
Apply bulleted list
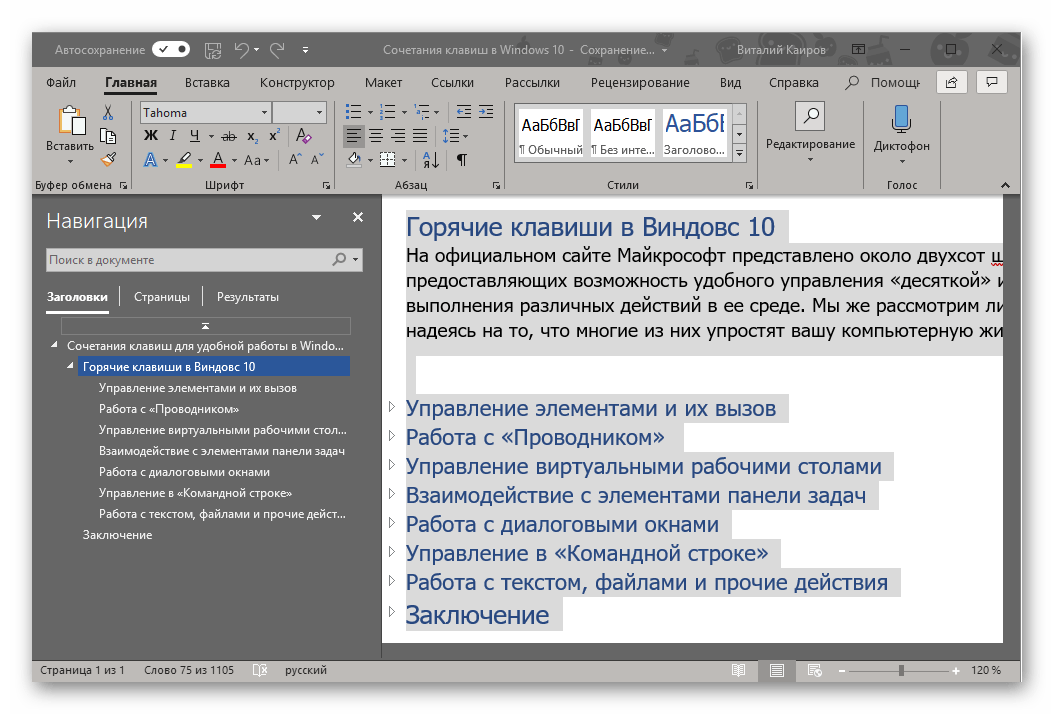354,112
